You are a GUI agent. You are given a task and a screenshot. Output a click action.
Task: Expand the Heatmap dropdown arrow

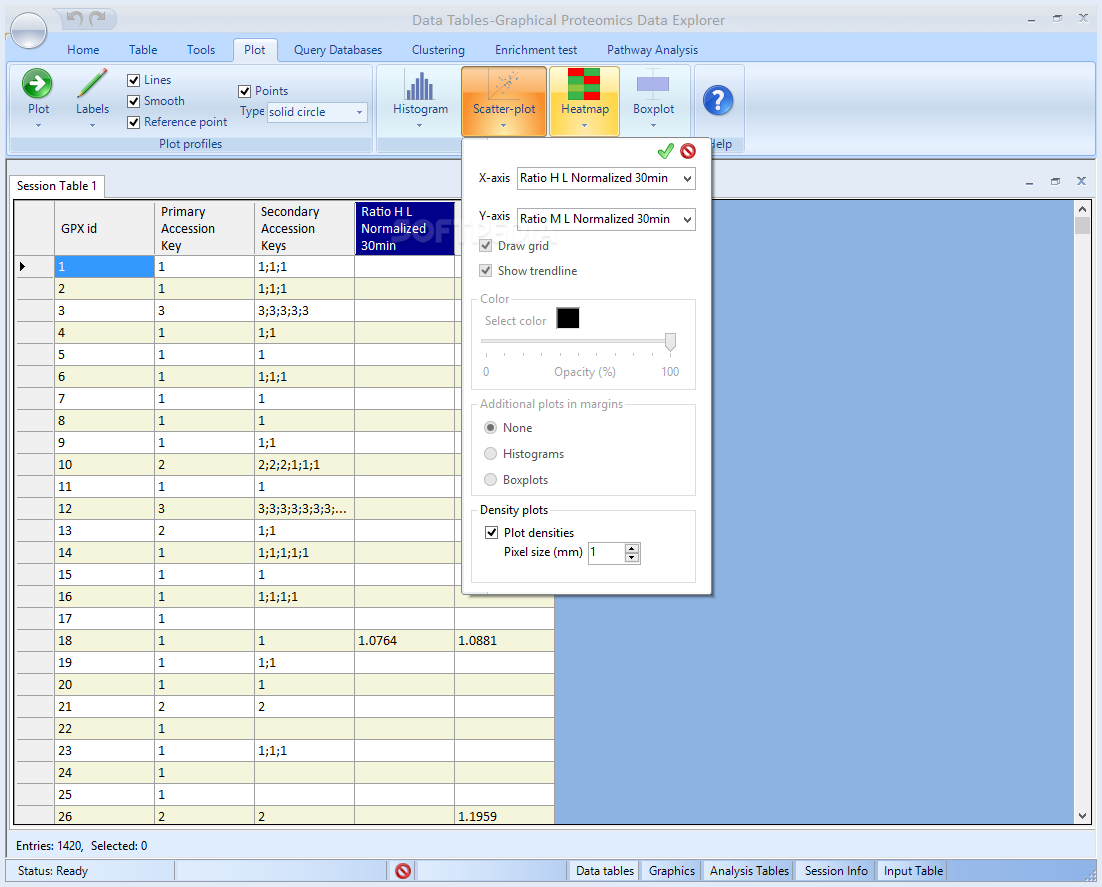[584, 126]
